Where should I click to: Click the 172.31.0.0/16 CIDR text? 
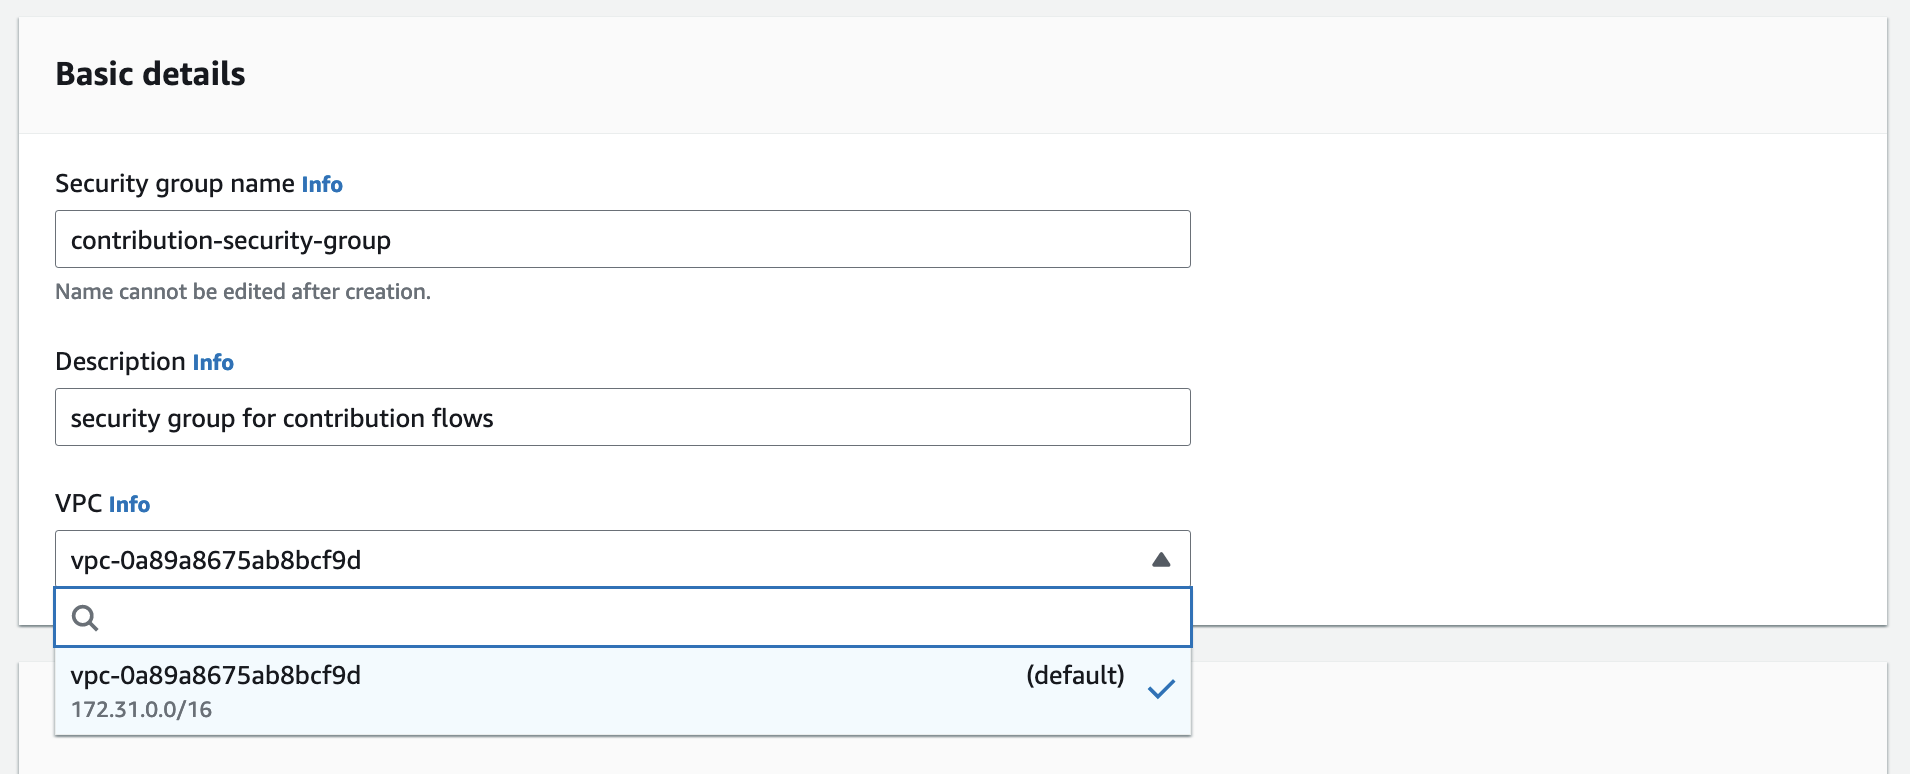[141, 710]
